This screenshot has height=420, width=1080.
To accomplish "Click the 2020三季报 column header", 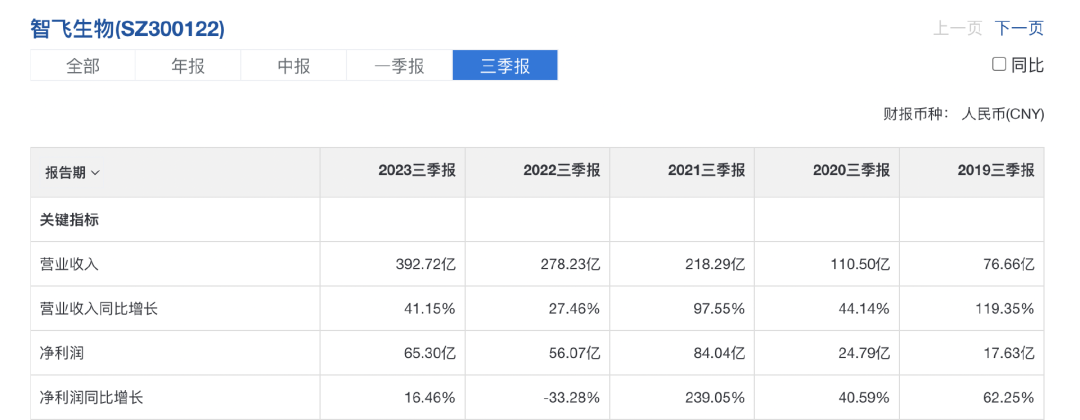I will [851, 171].
